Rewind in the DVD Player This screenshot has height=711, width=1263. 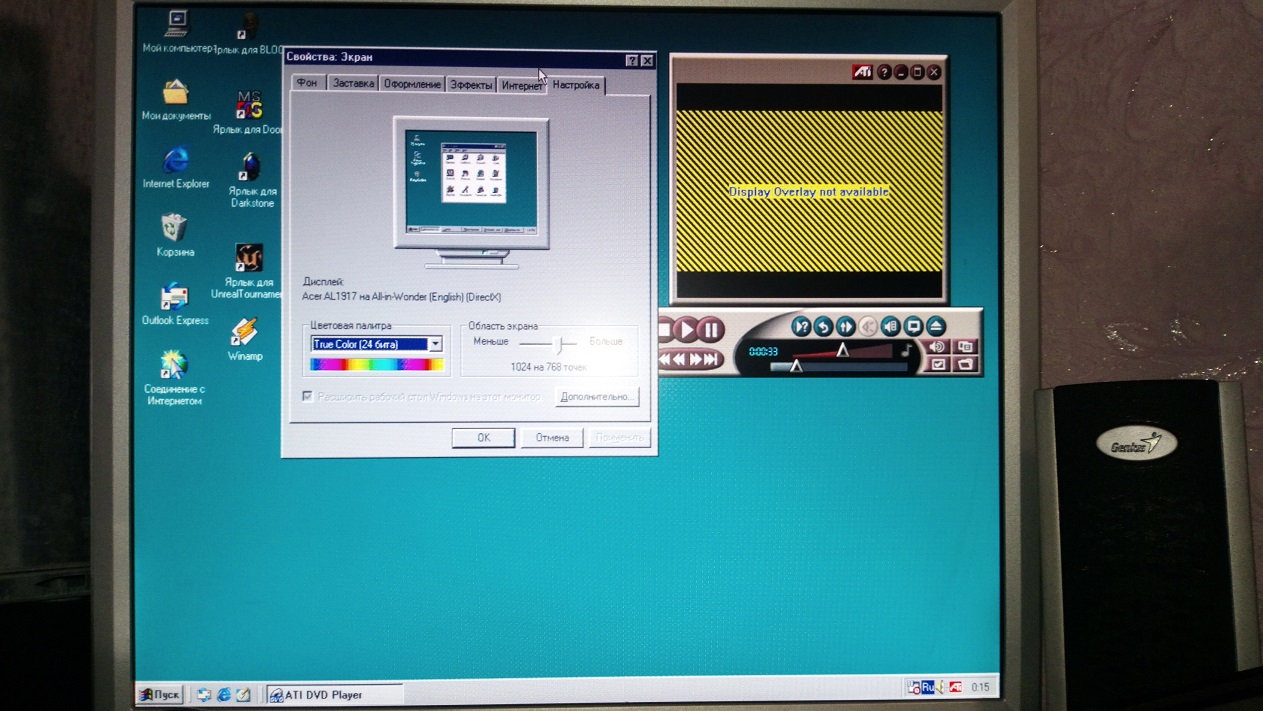coord(679,359)
